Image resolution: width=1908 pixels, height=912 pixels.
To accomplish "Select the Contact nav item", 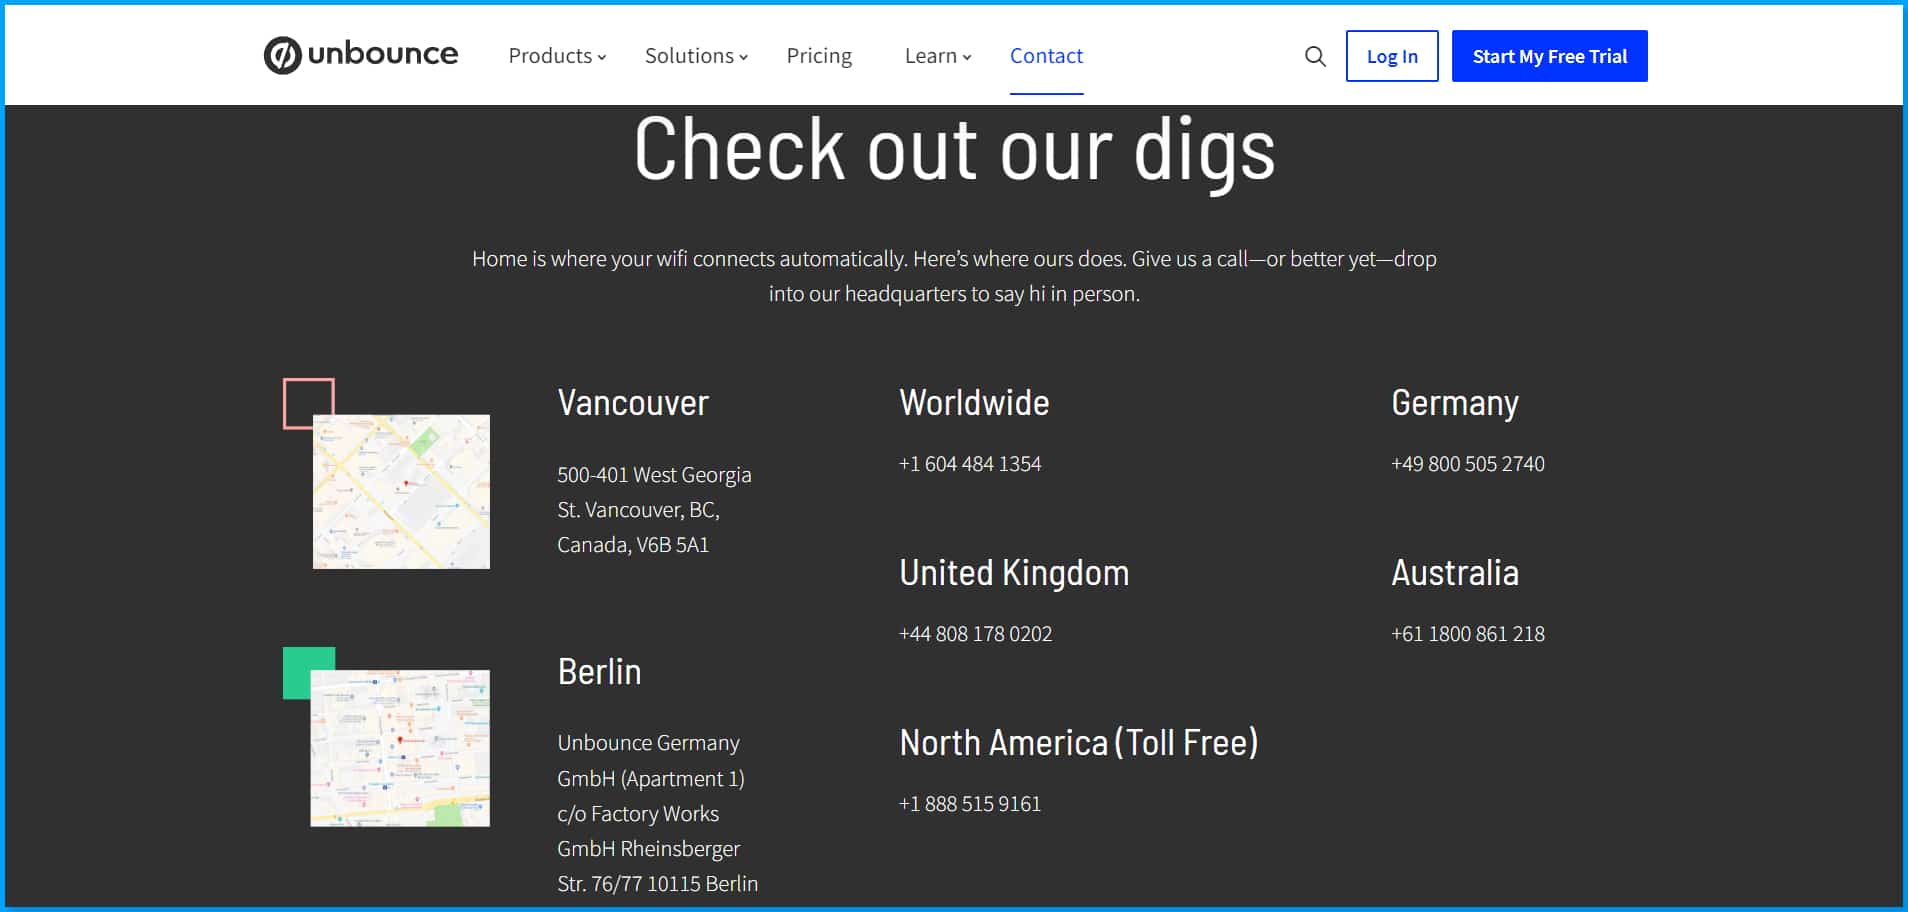I will 1046,56.
